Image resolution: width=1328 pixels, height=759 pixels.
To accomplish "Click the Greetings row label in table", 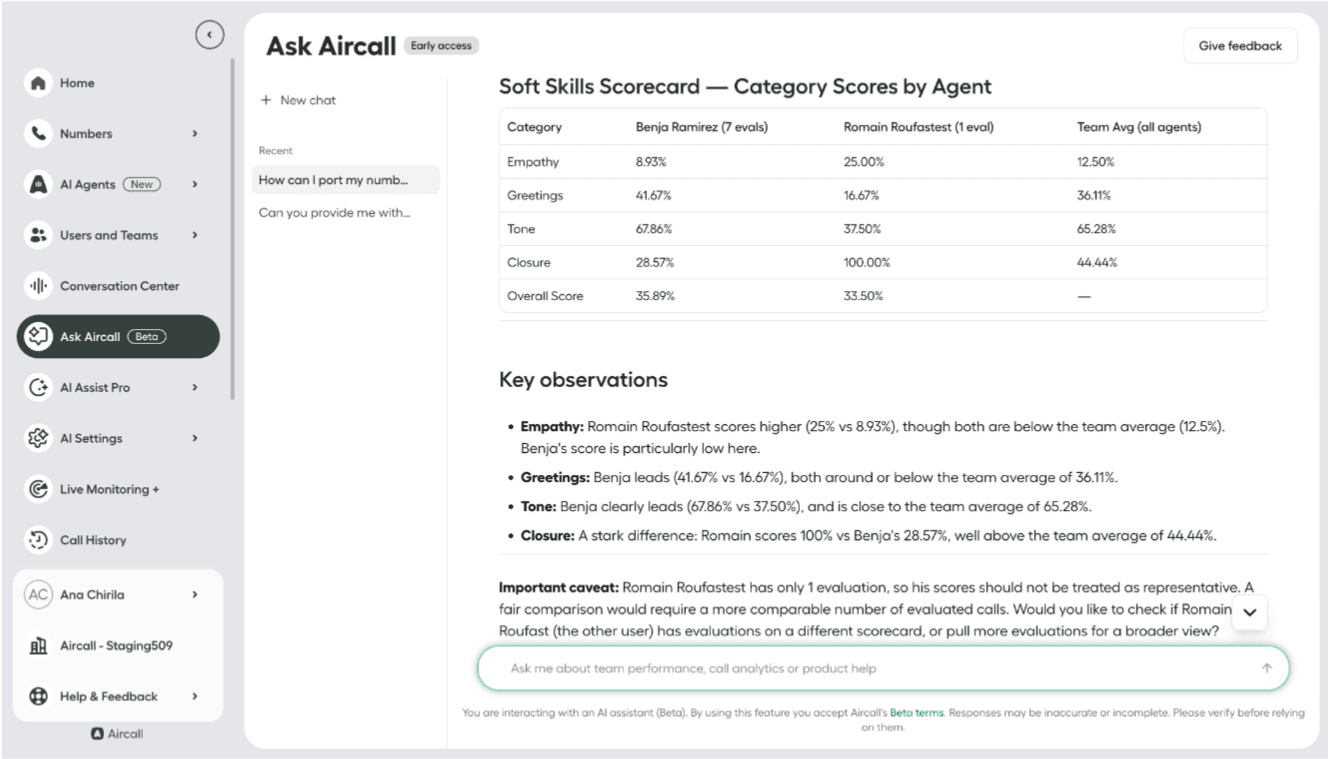I will [x=535, y=195].
